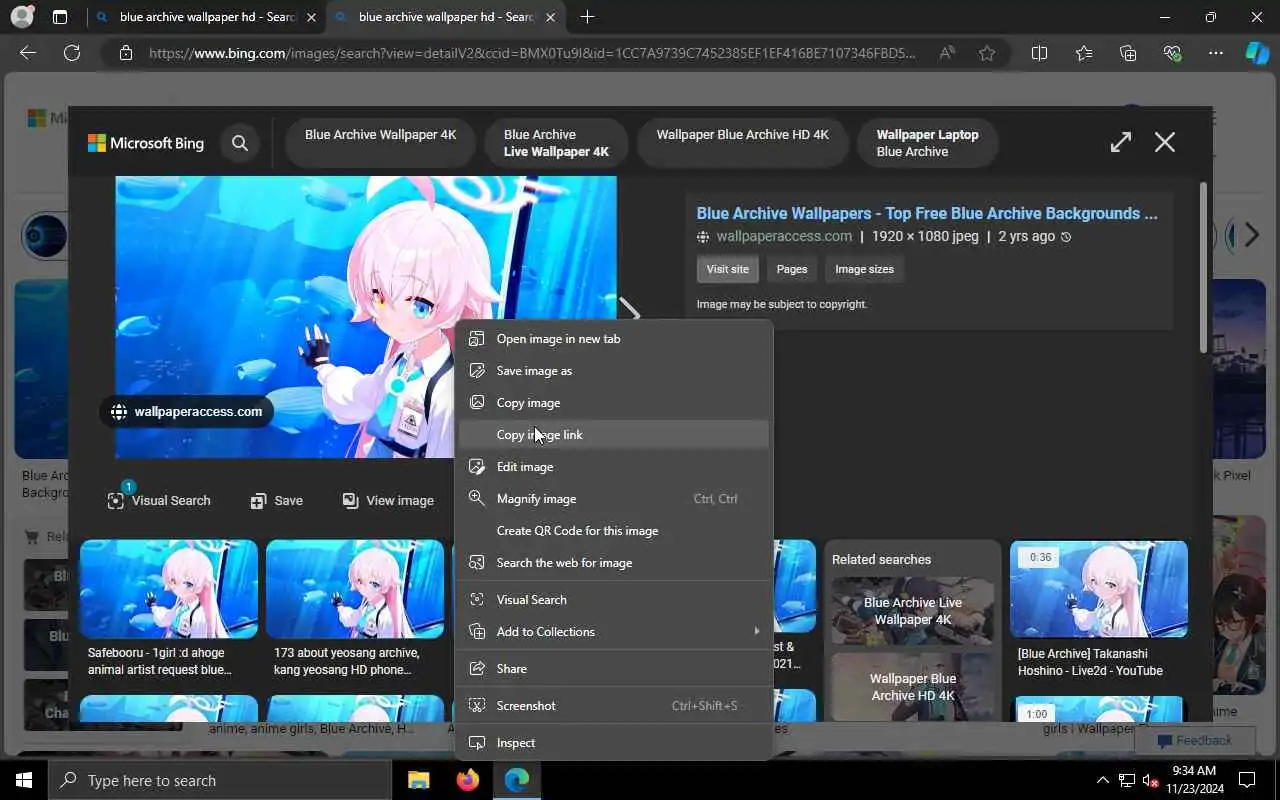
Task: Open Takanashi Hoshino Live2d video thumbnail
Action: (1099, 589)
